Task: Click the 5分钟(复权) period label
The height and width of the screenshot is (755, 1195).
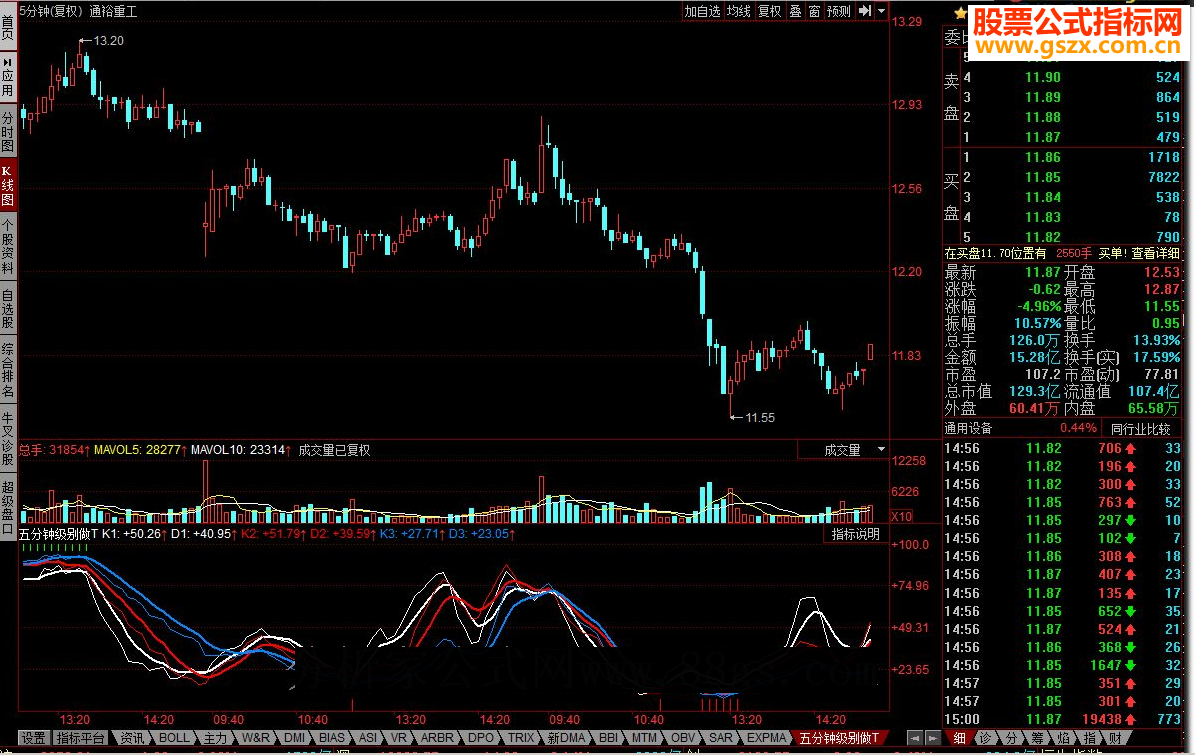Action: click(x=51, y=11)
